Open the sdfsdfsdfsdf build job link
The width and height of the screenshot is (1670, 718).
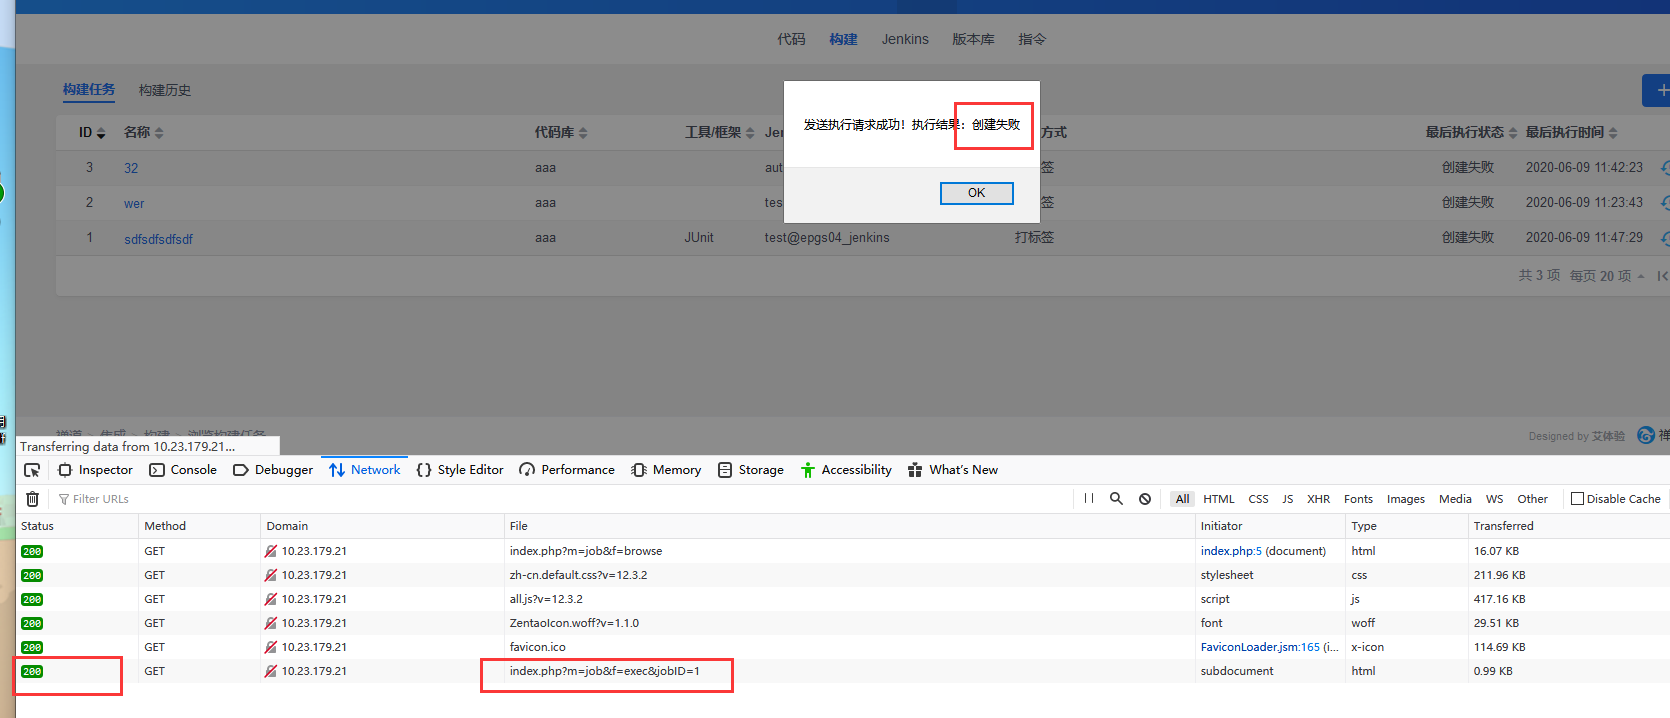158,239
